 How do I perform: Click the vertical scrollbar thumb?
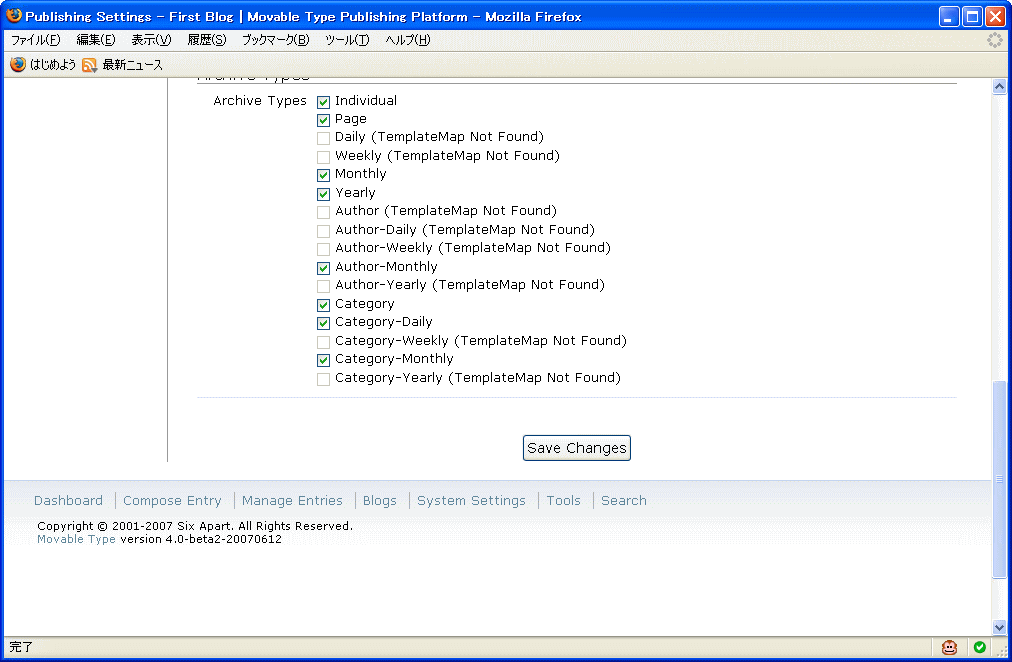pos(999,479)
